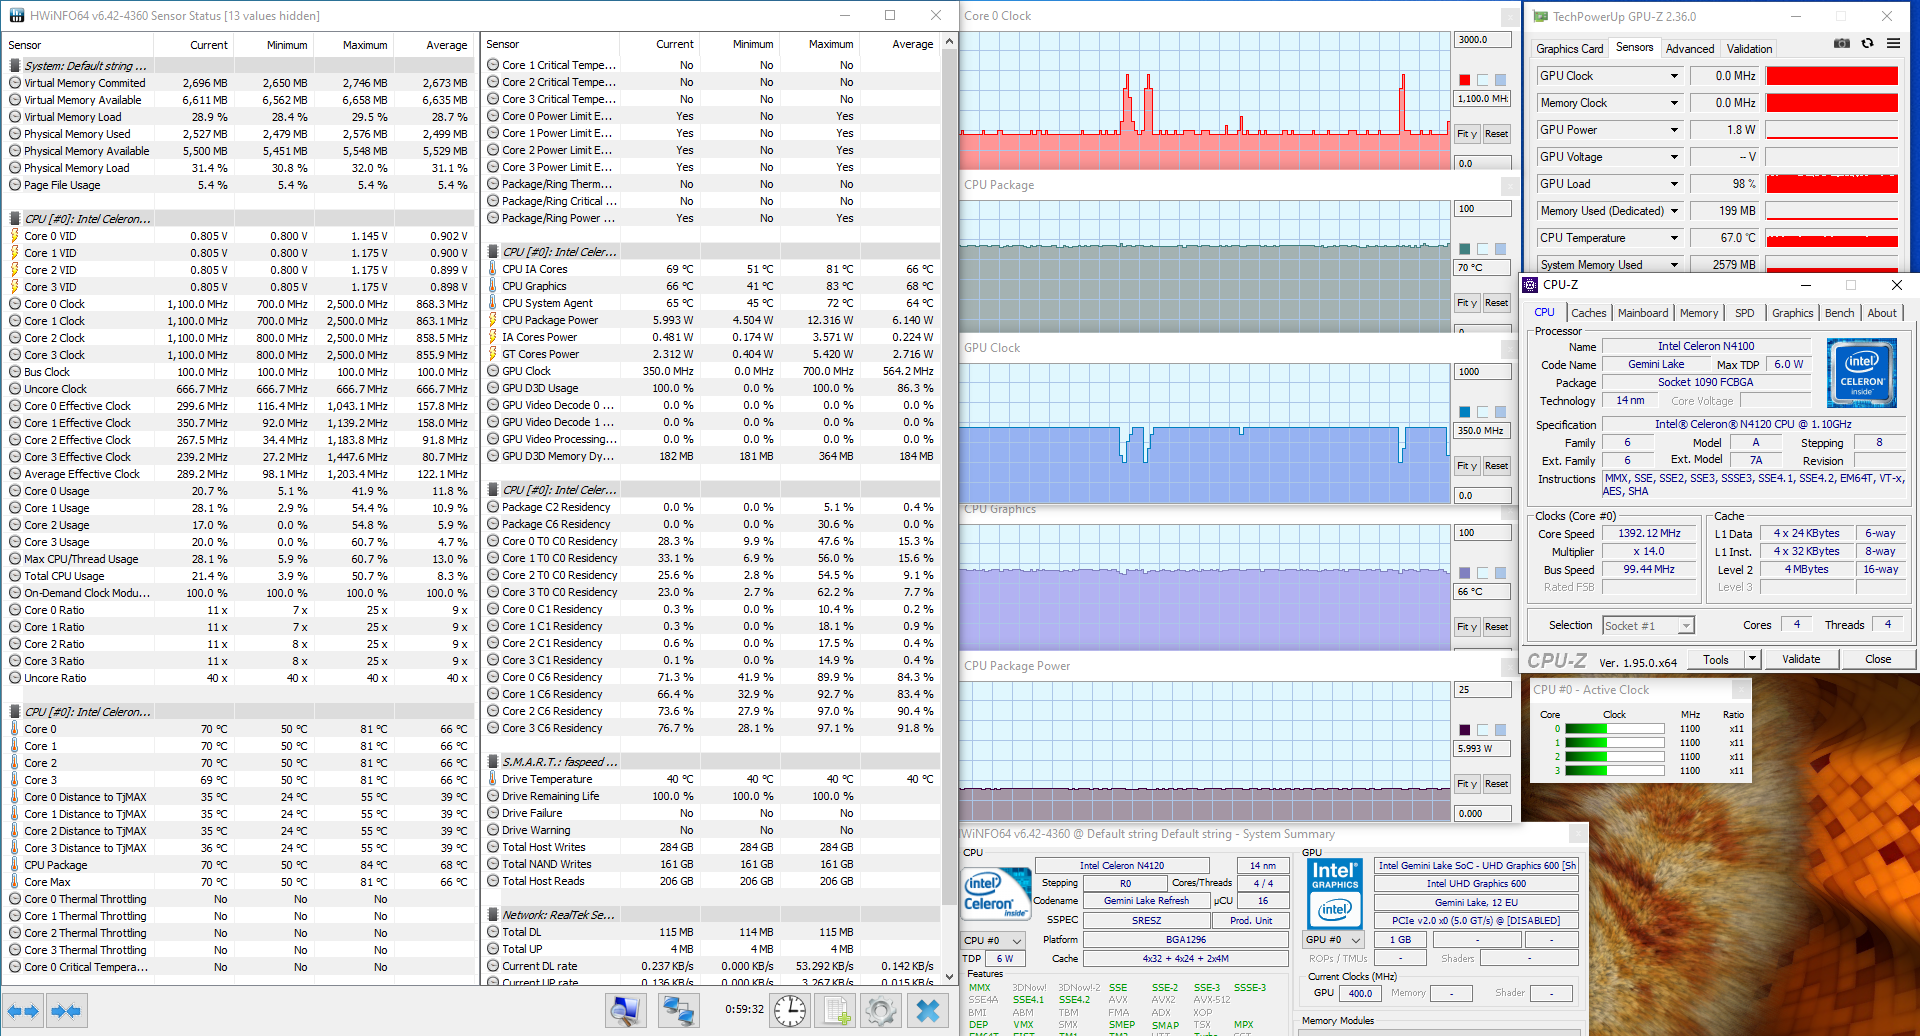Click the CPU Package Power lightning icon
1920x1036 pixels.
pyautogui.click(x=493, y=320)
